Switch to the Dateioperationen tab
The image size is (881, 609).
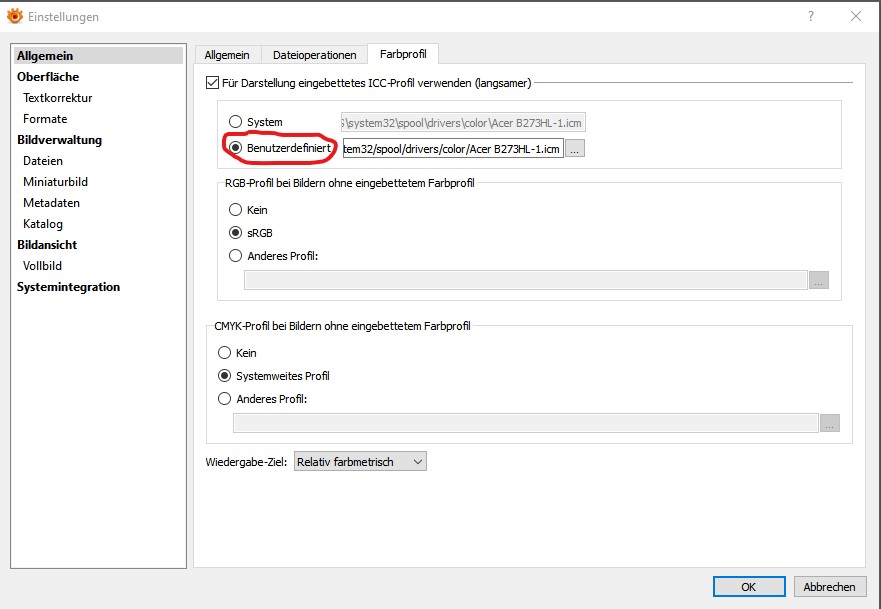pos(315,55)
